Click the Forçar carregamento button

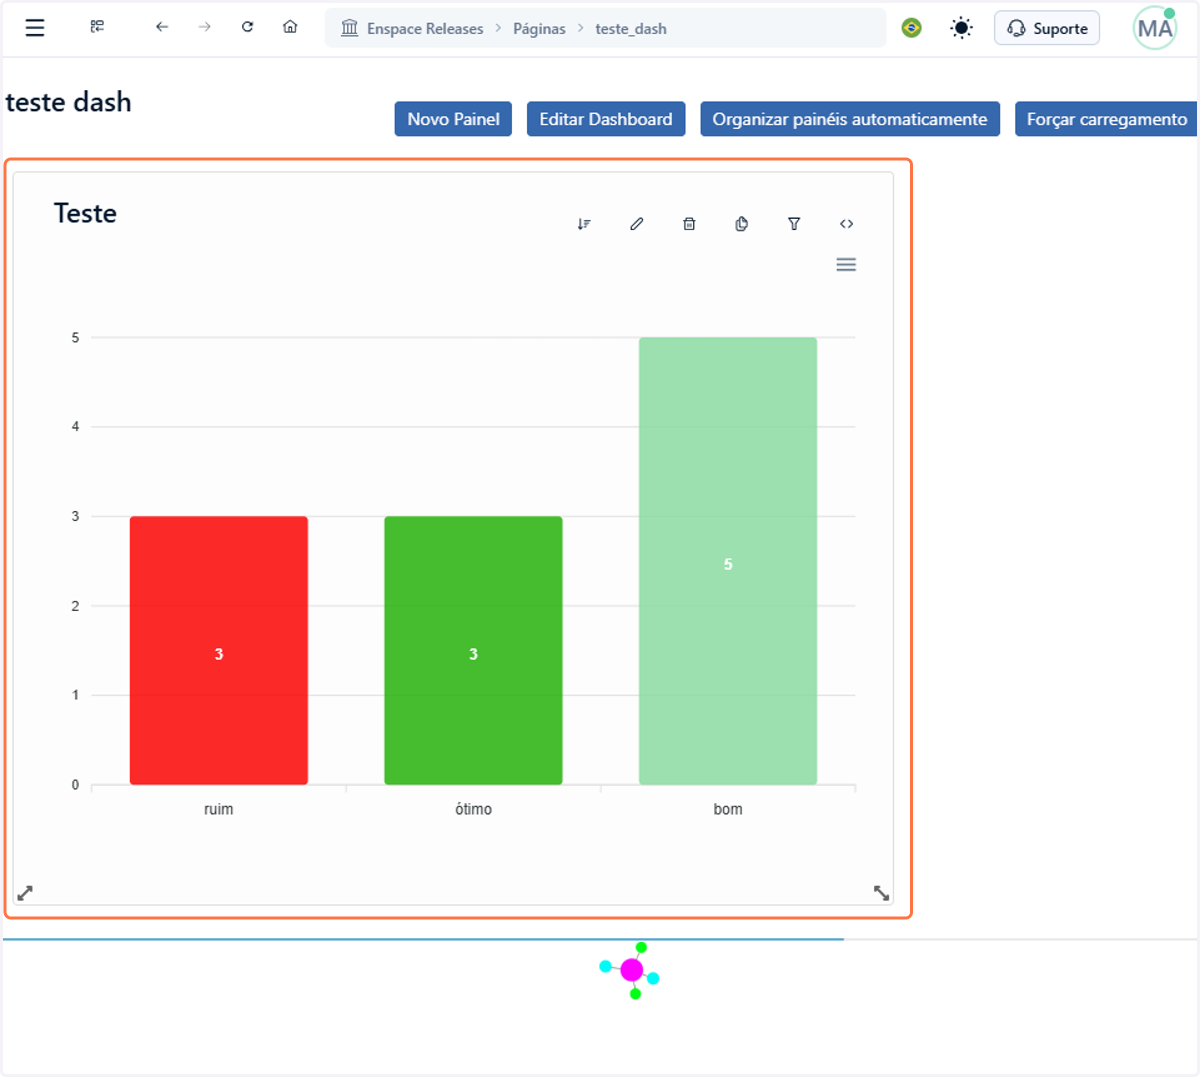point(1106,119)
